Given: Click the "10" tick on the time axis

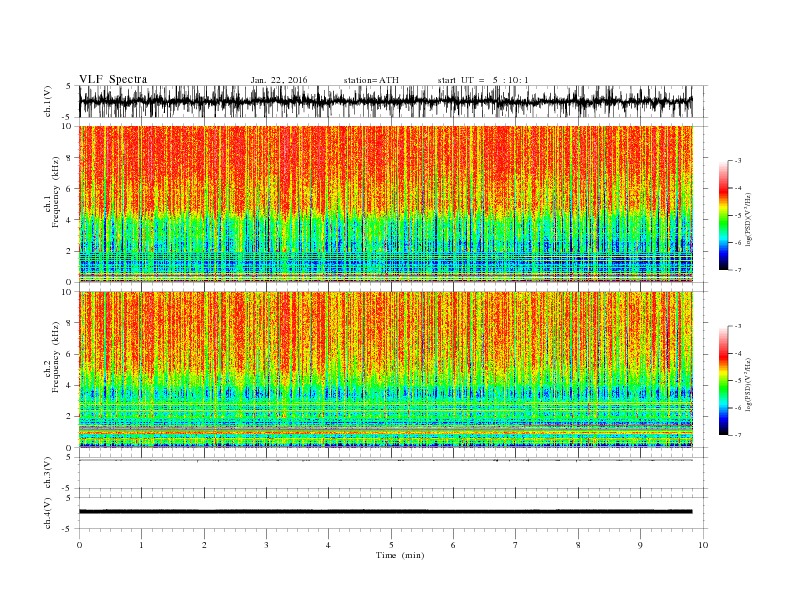Looking at the screenshot, I should coord(703,545).
